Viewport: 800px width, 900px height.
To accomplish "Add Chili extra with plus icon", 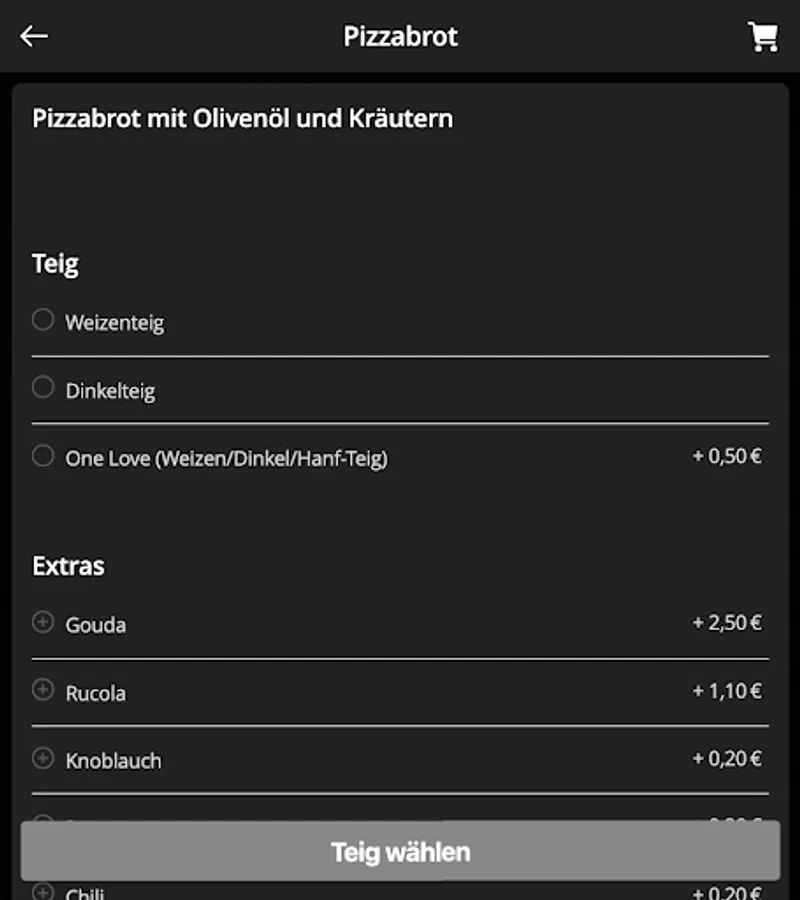I will [42, 891].
